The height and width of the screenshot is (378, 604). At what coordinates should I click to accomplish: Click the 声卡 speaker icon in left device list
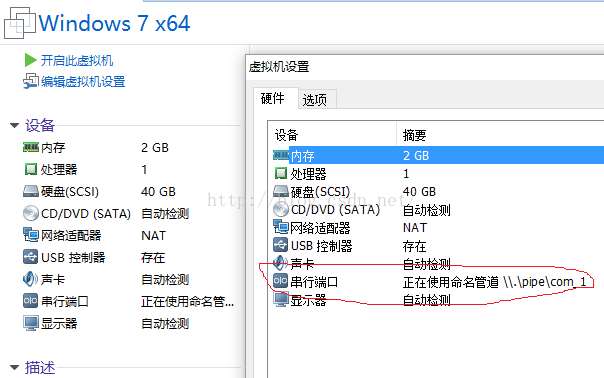[x=30, y=279]
